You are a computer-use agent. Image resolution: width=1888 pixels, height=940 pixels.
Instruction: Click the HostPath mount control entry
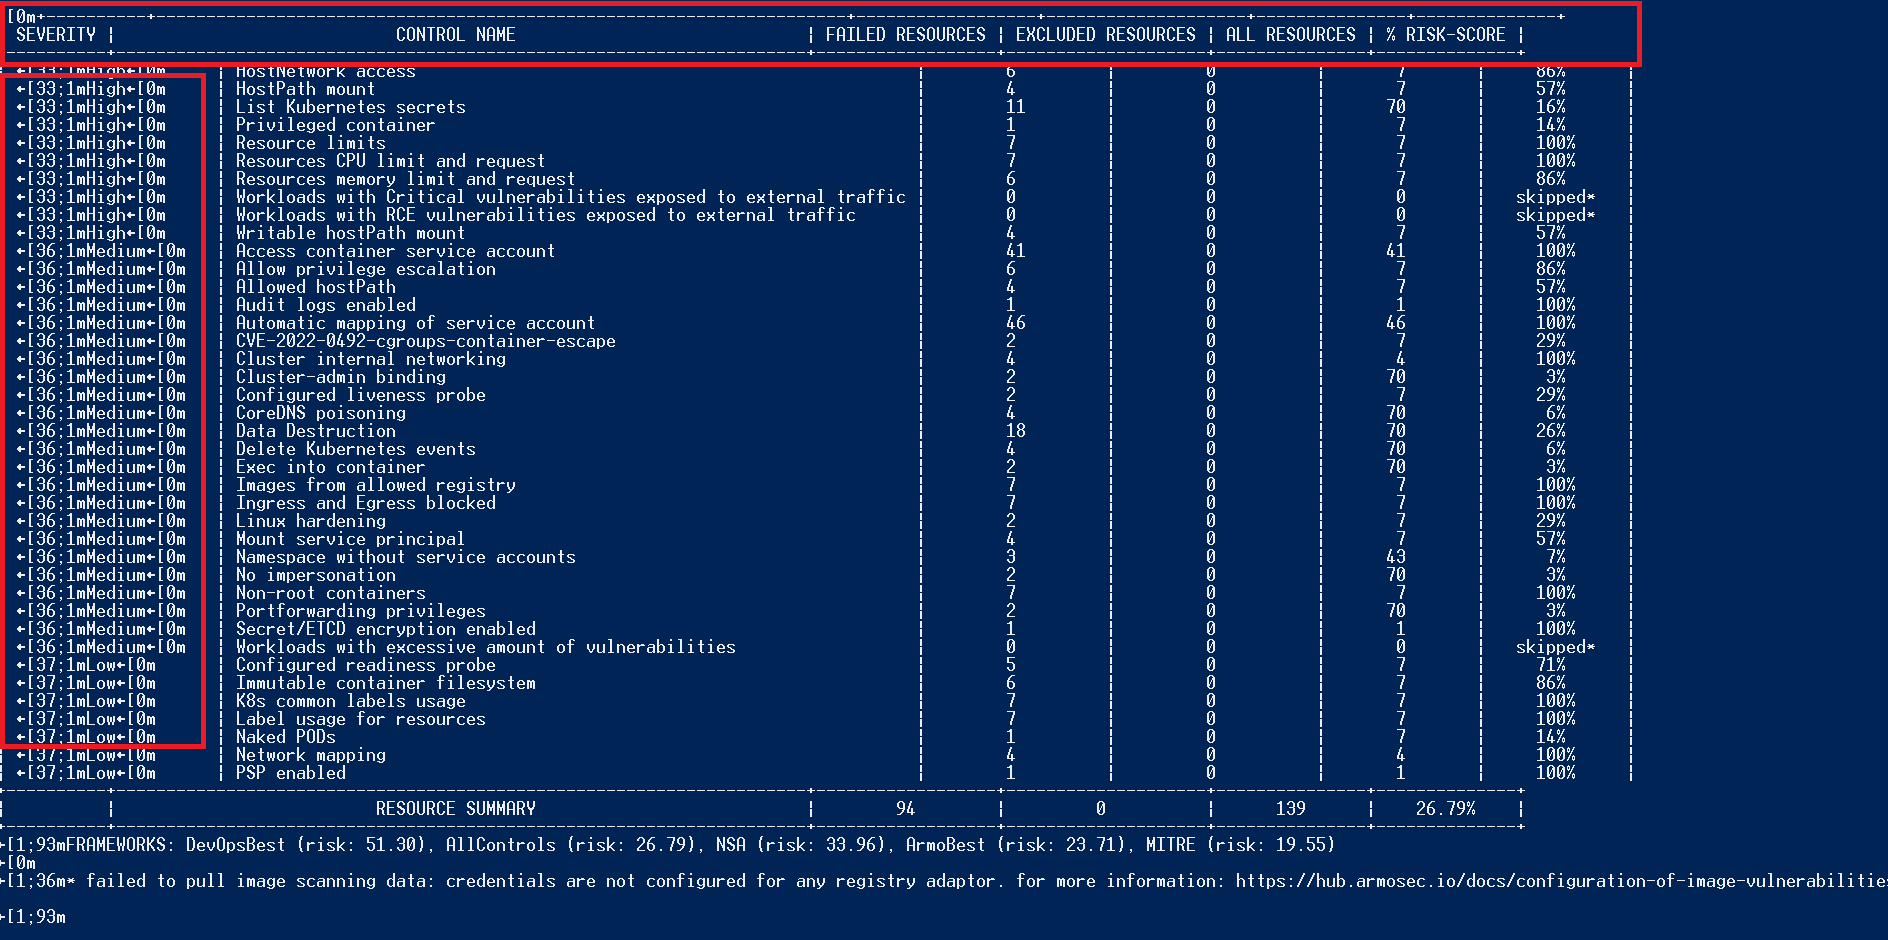pos(305,89)
